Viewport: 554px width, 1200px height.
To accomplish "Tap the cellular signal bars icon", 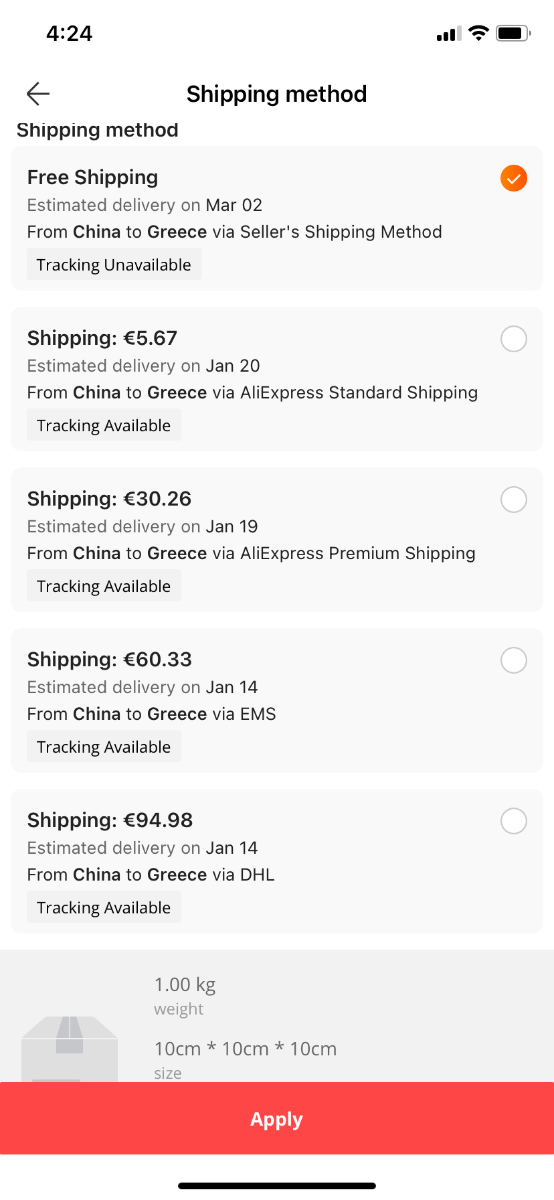I will click(x=447, y=35).
